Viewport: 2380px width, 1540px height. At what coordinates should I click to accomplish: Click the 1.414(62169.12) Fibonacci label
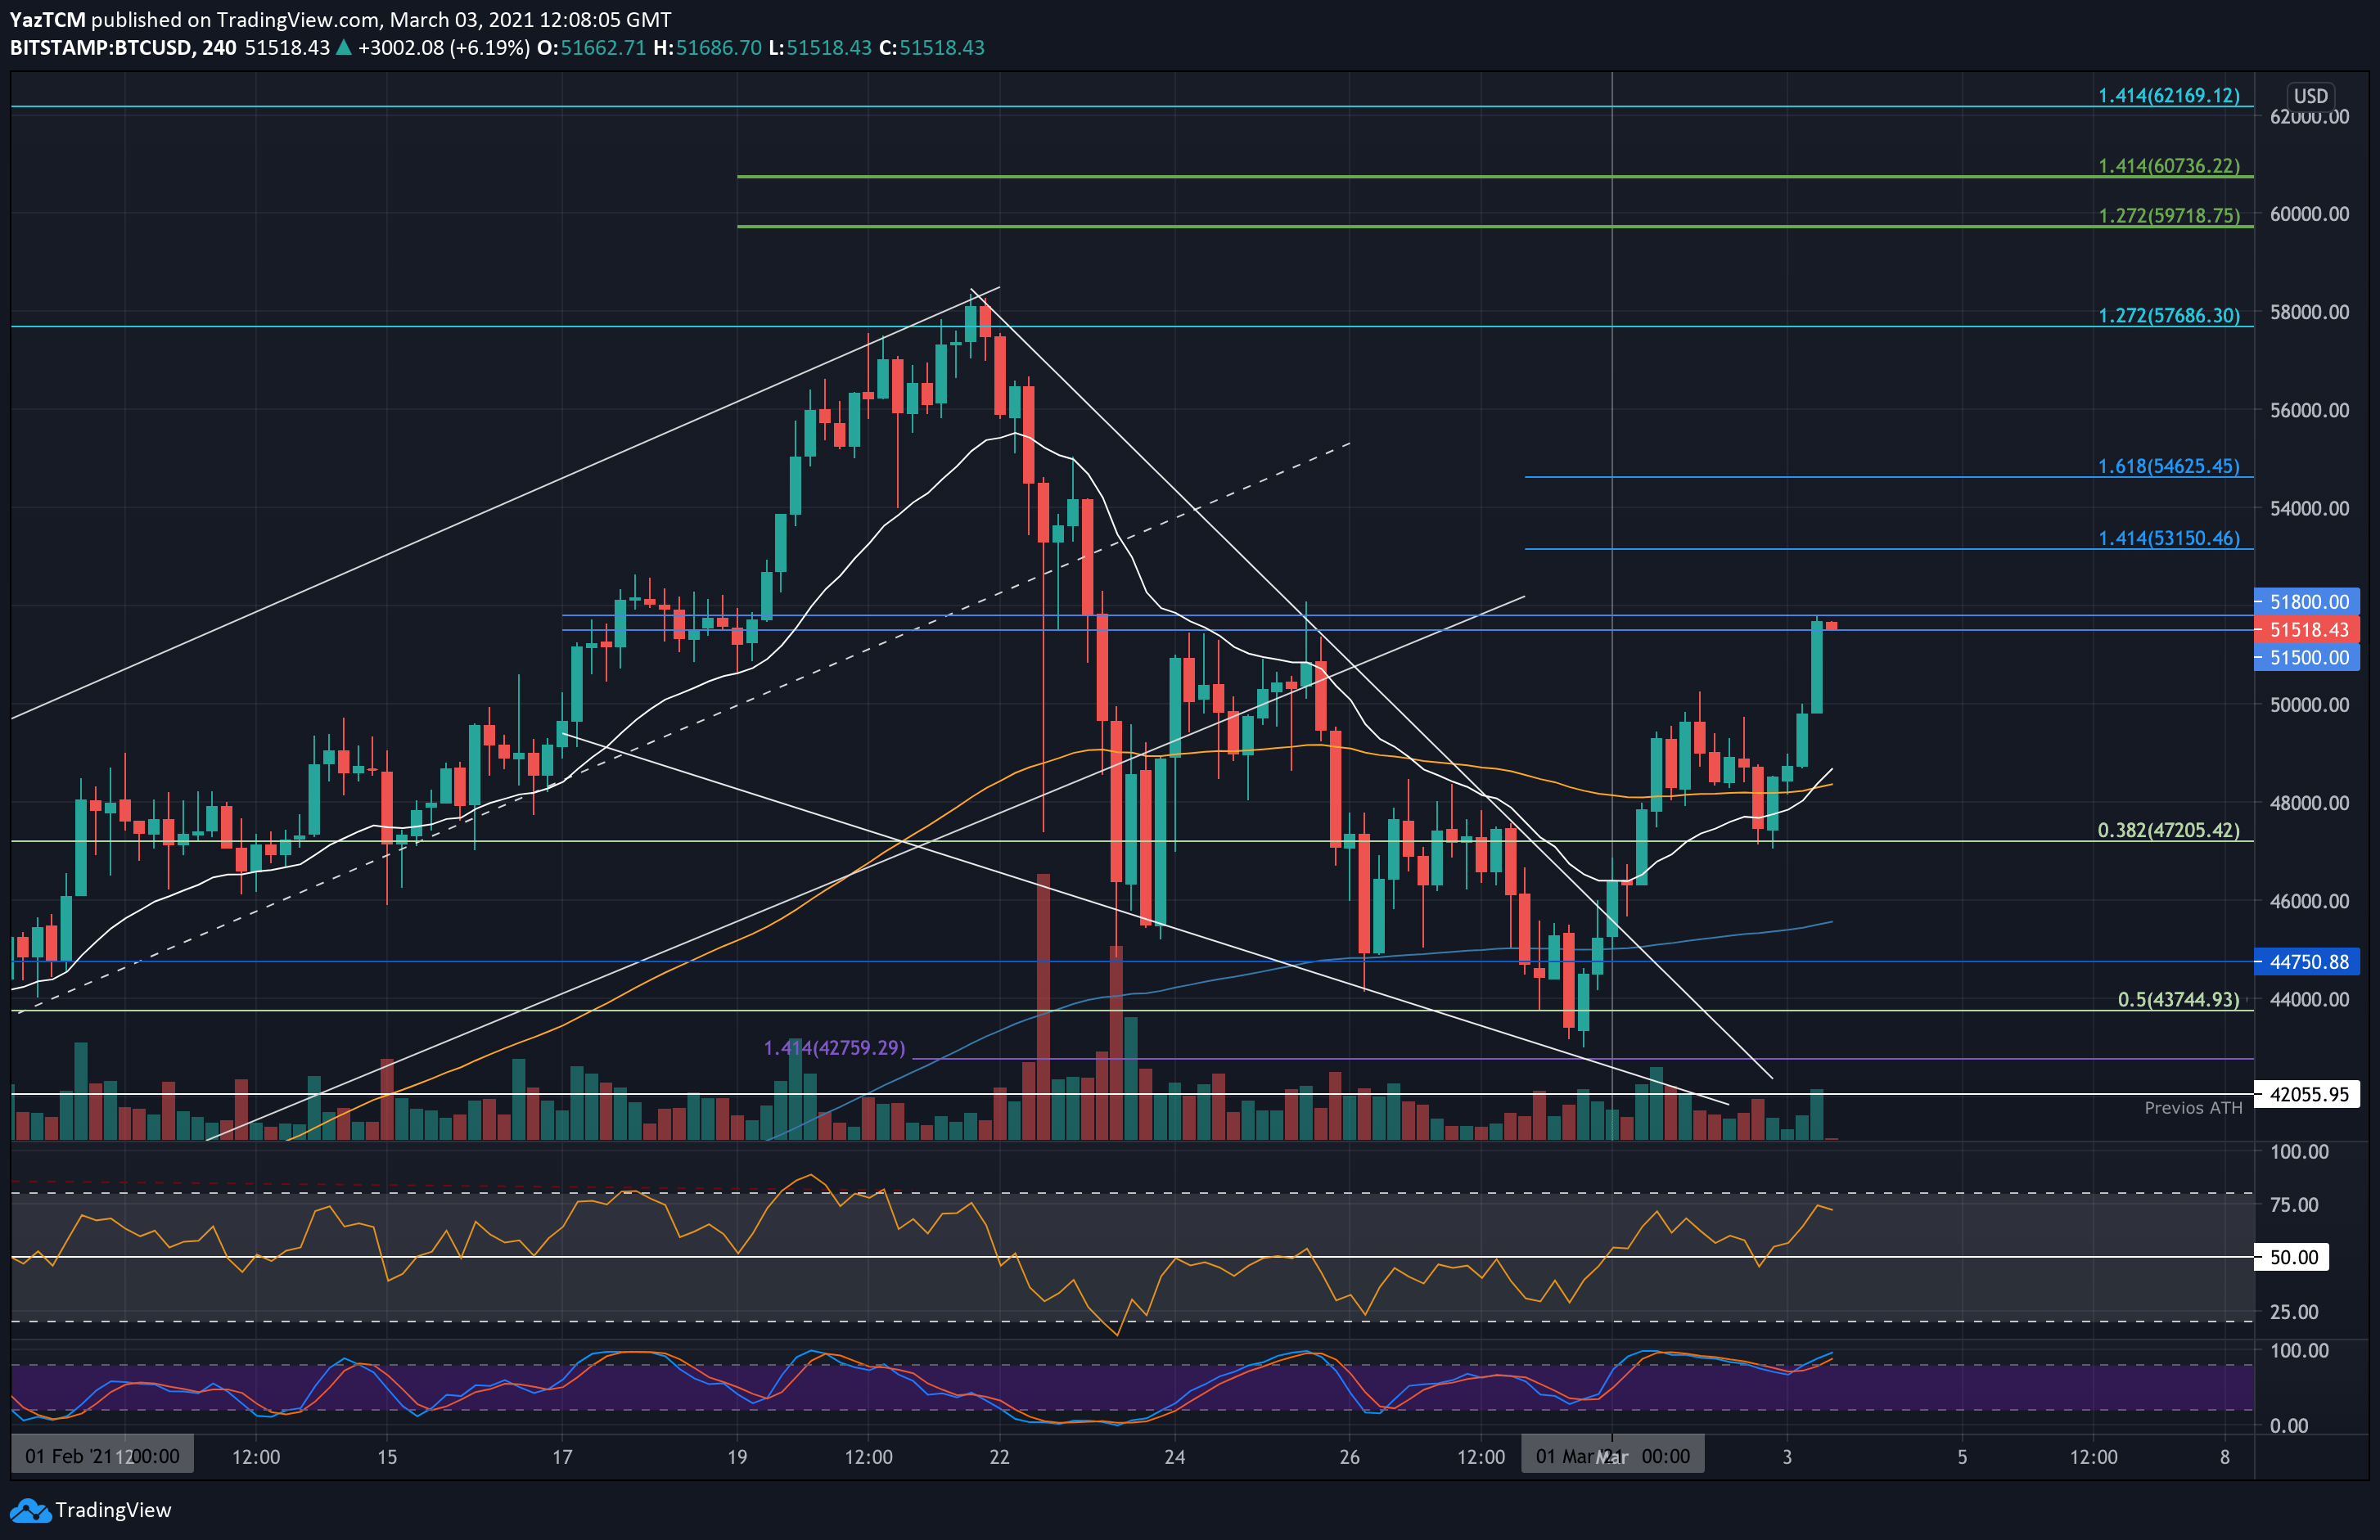click(x=2168, y=95)
